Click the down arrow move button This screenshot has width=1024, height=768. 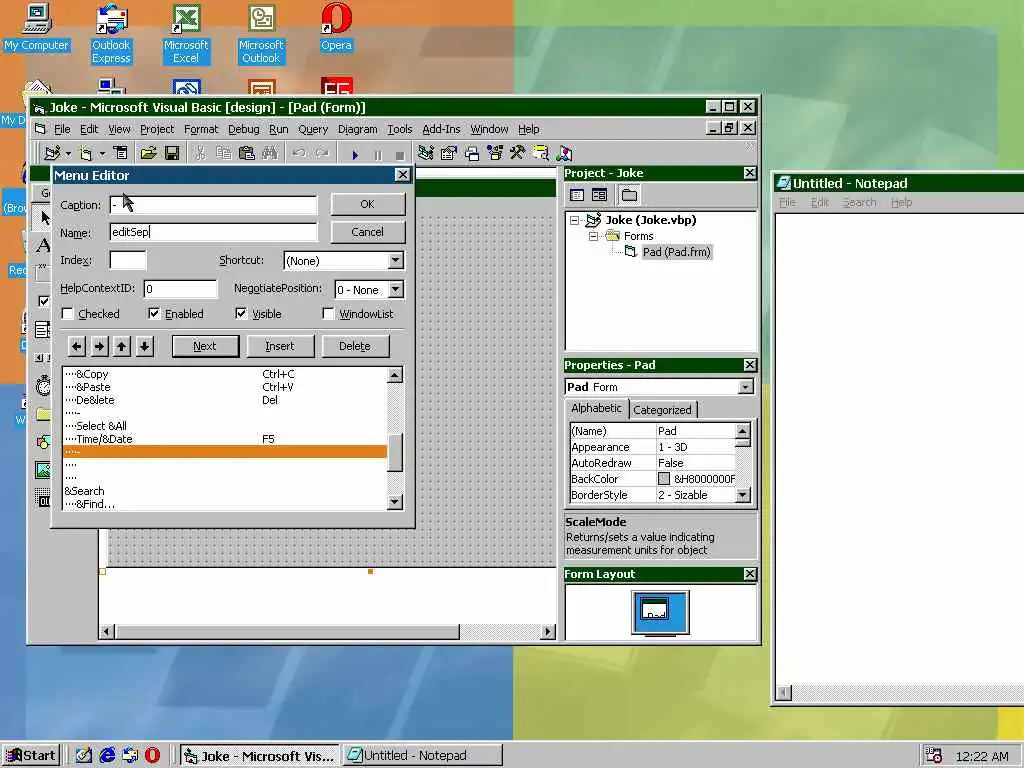(x=144, y=346)
